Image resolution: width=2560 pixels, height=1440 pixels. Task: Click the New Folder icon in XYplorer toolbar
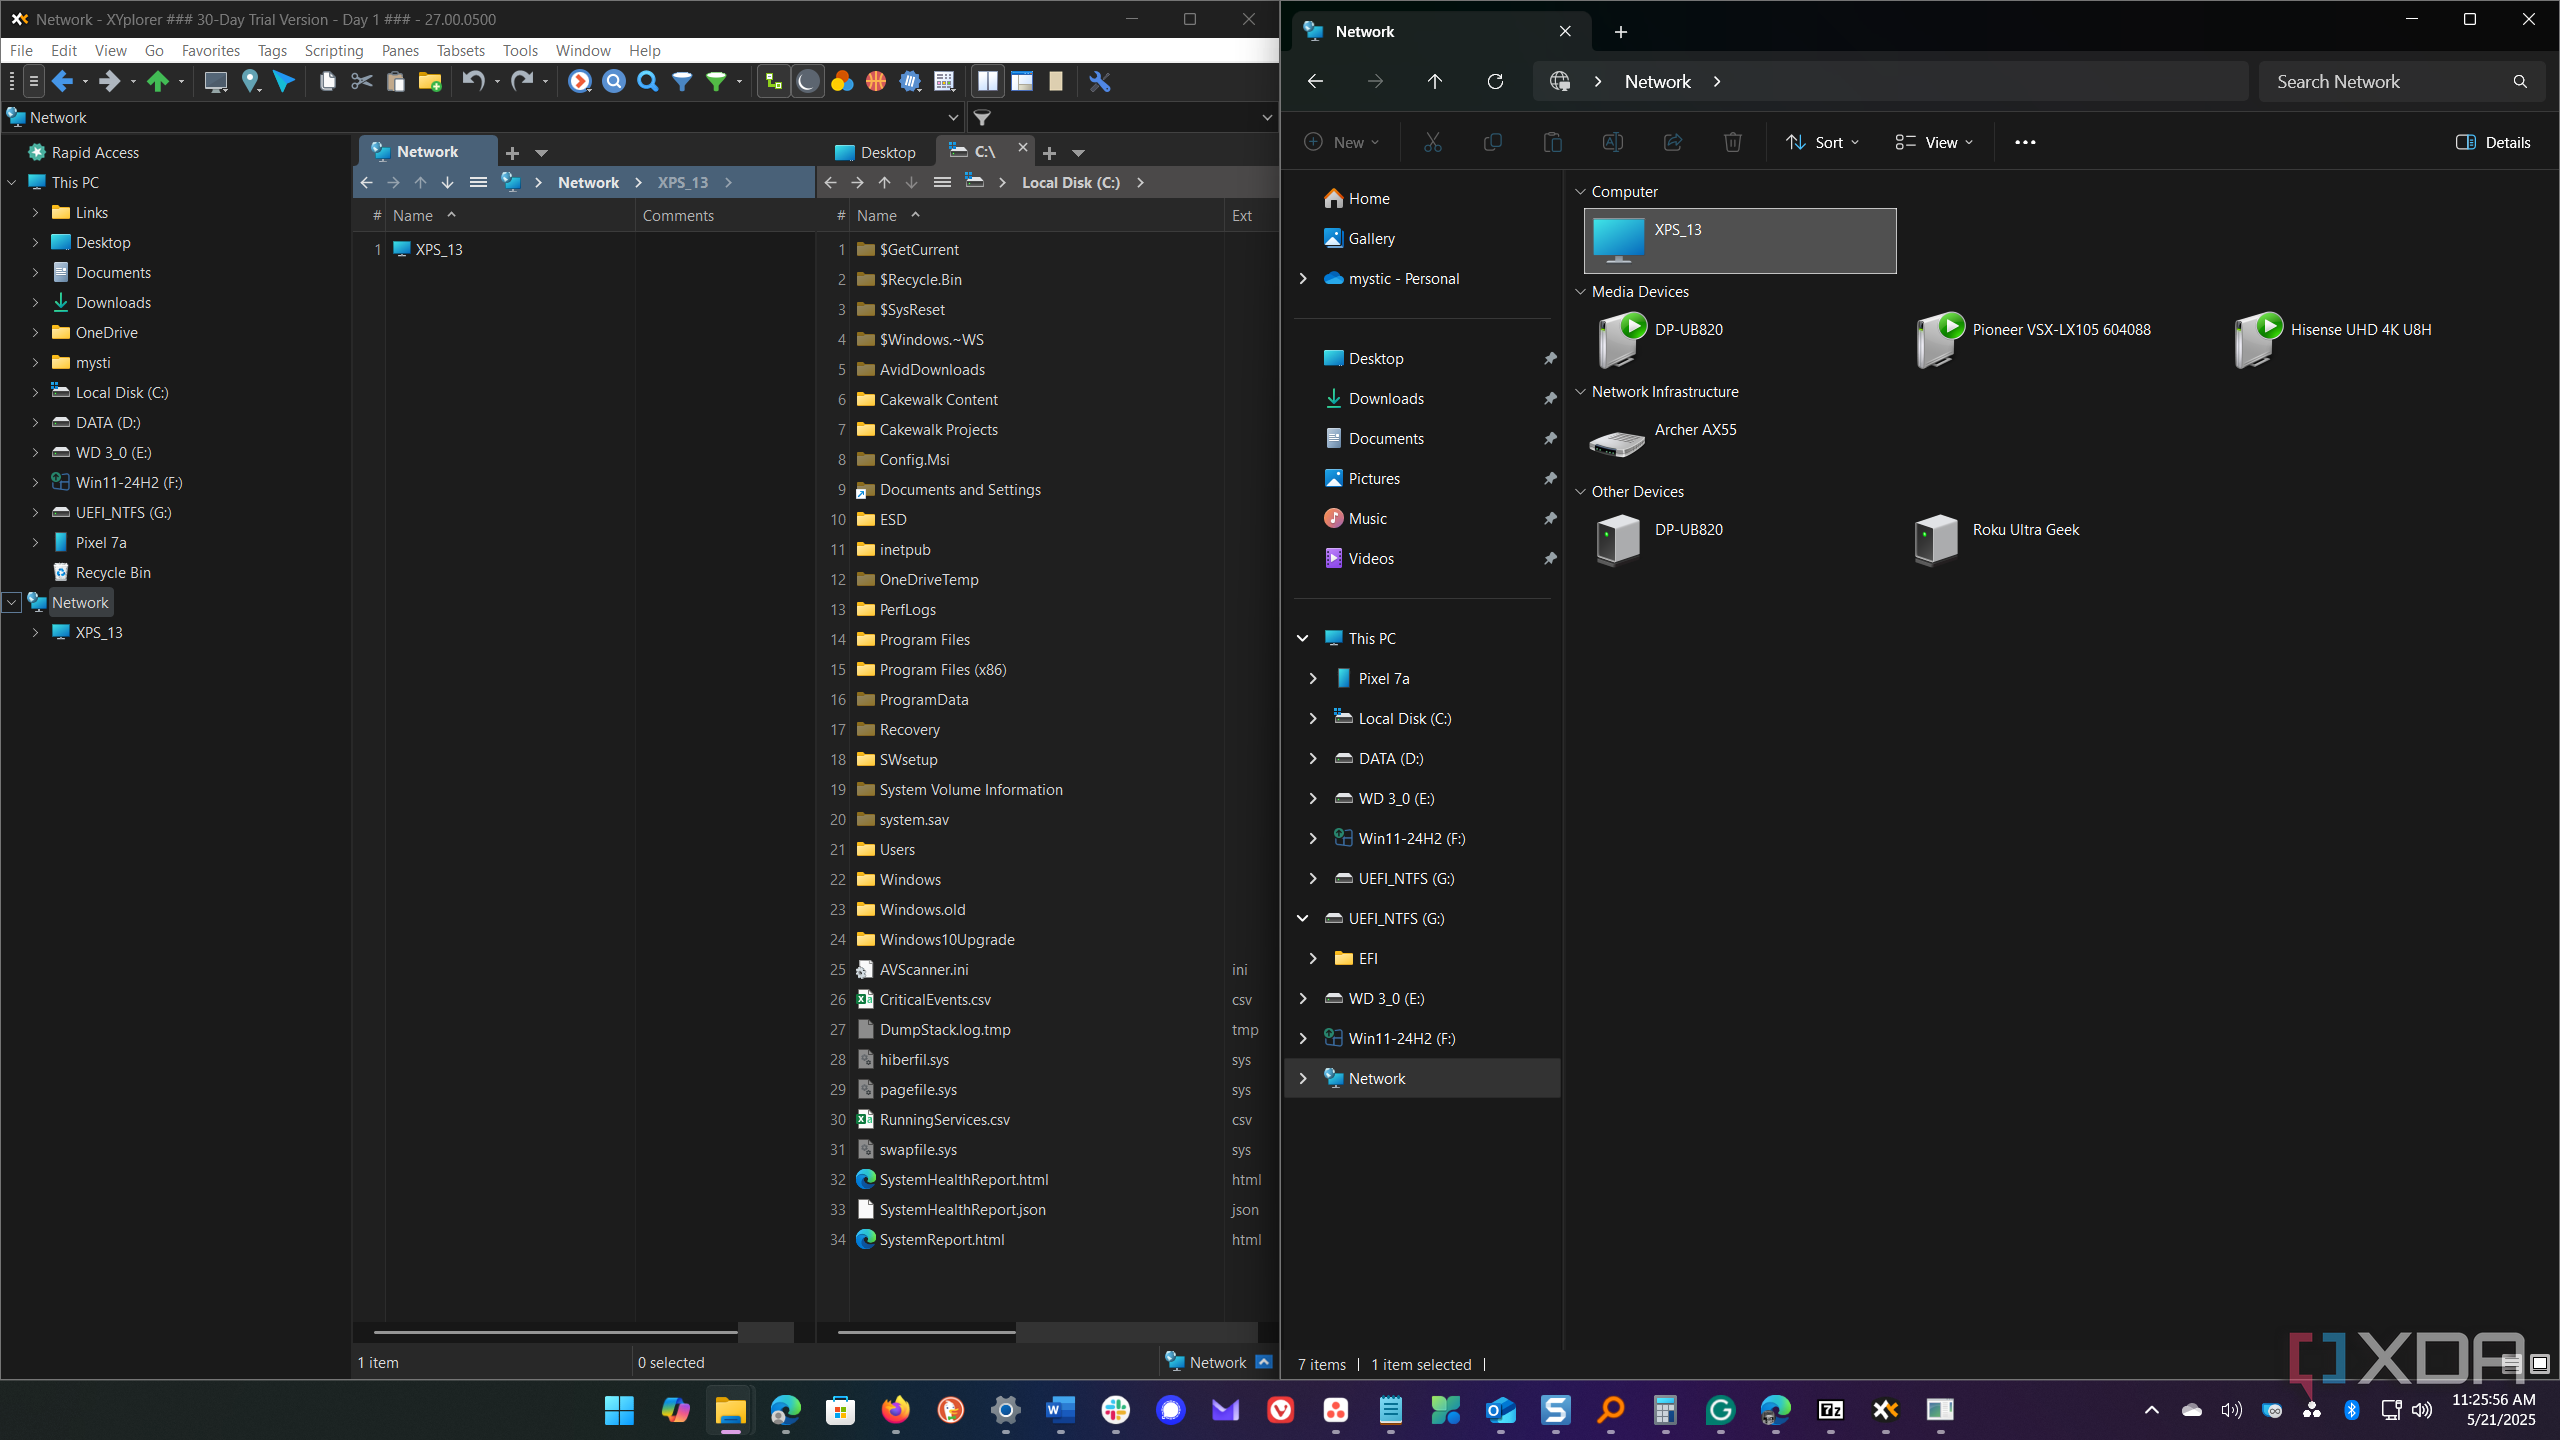click(x=430, y=82)
